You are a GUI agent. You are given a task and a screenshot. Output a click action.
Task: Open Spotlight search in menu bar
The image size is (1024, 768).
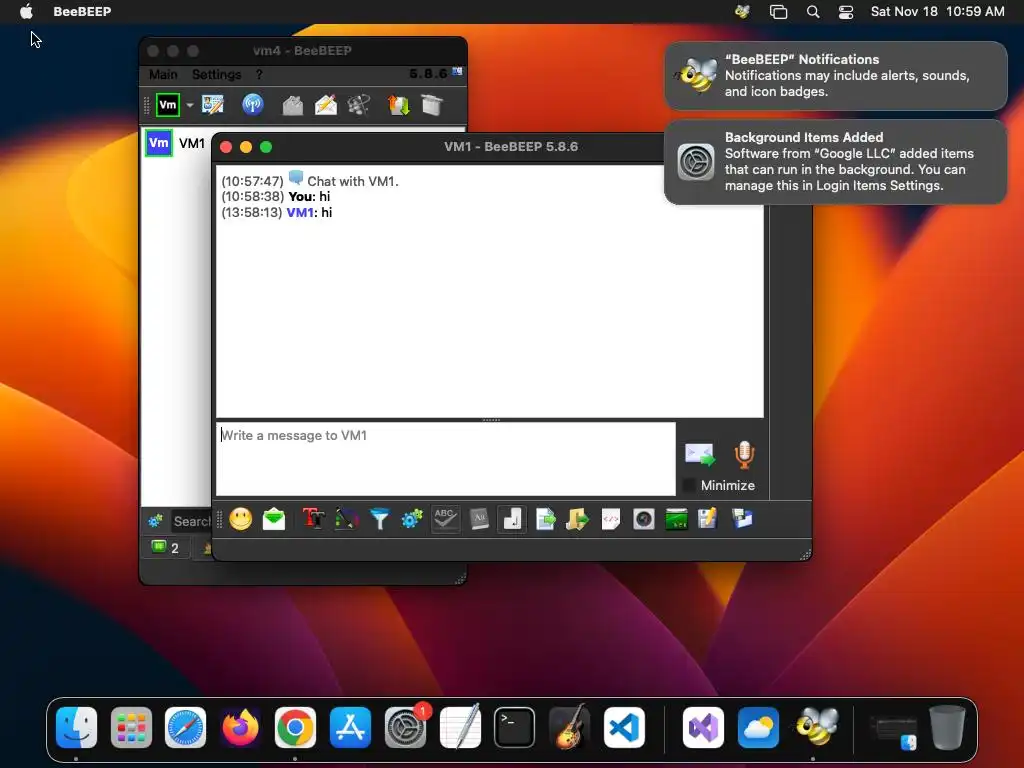point(813,11)
